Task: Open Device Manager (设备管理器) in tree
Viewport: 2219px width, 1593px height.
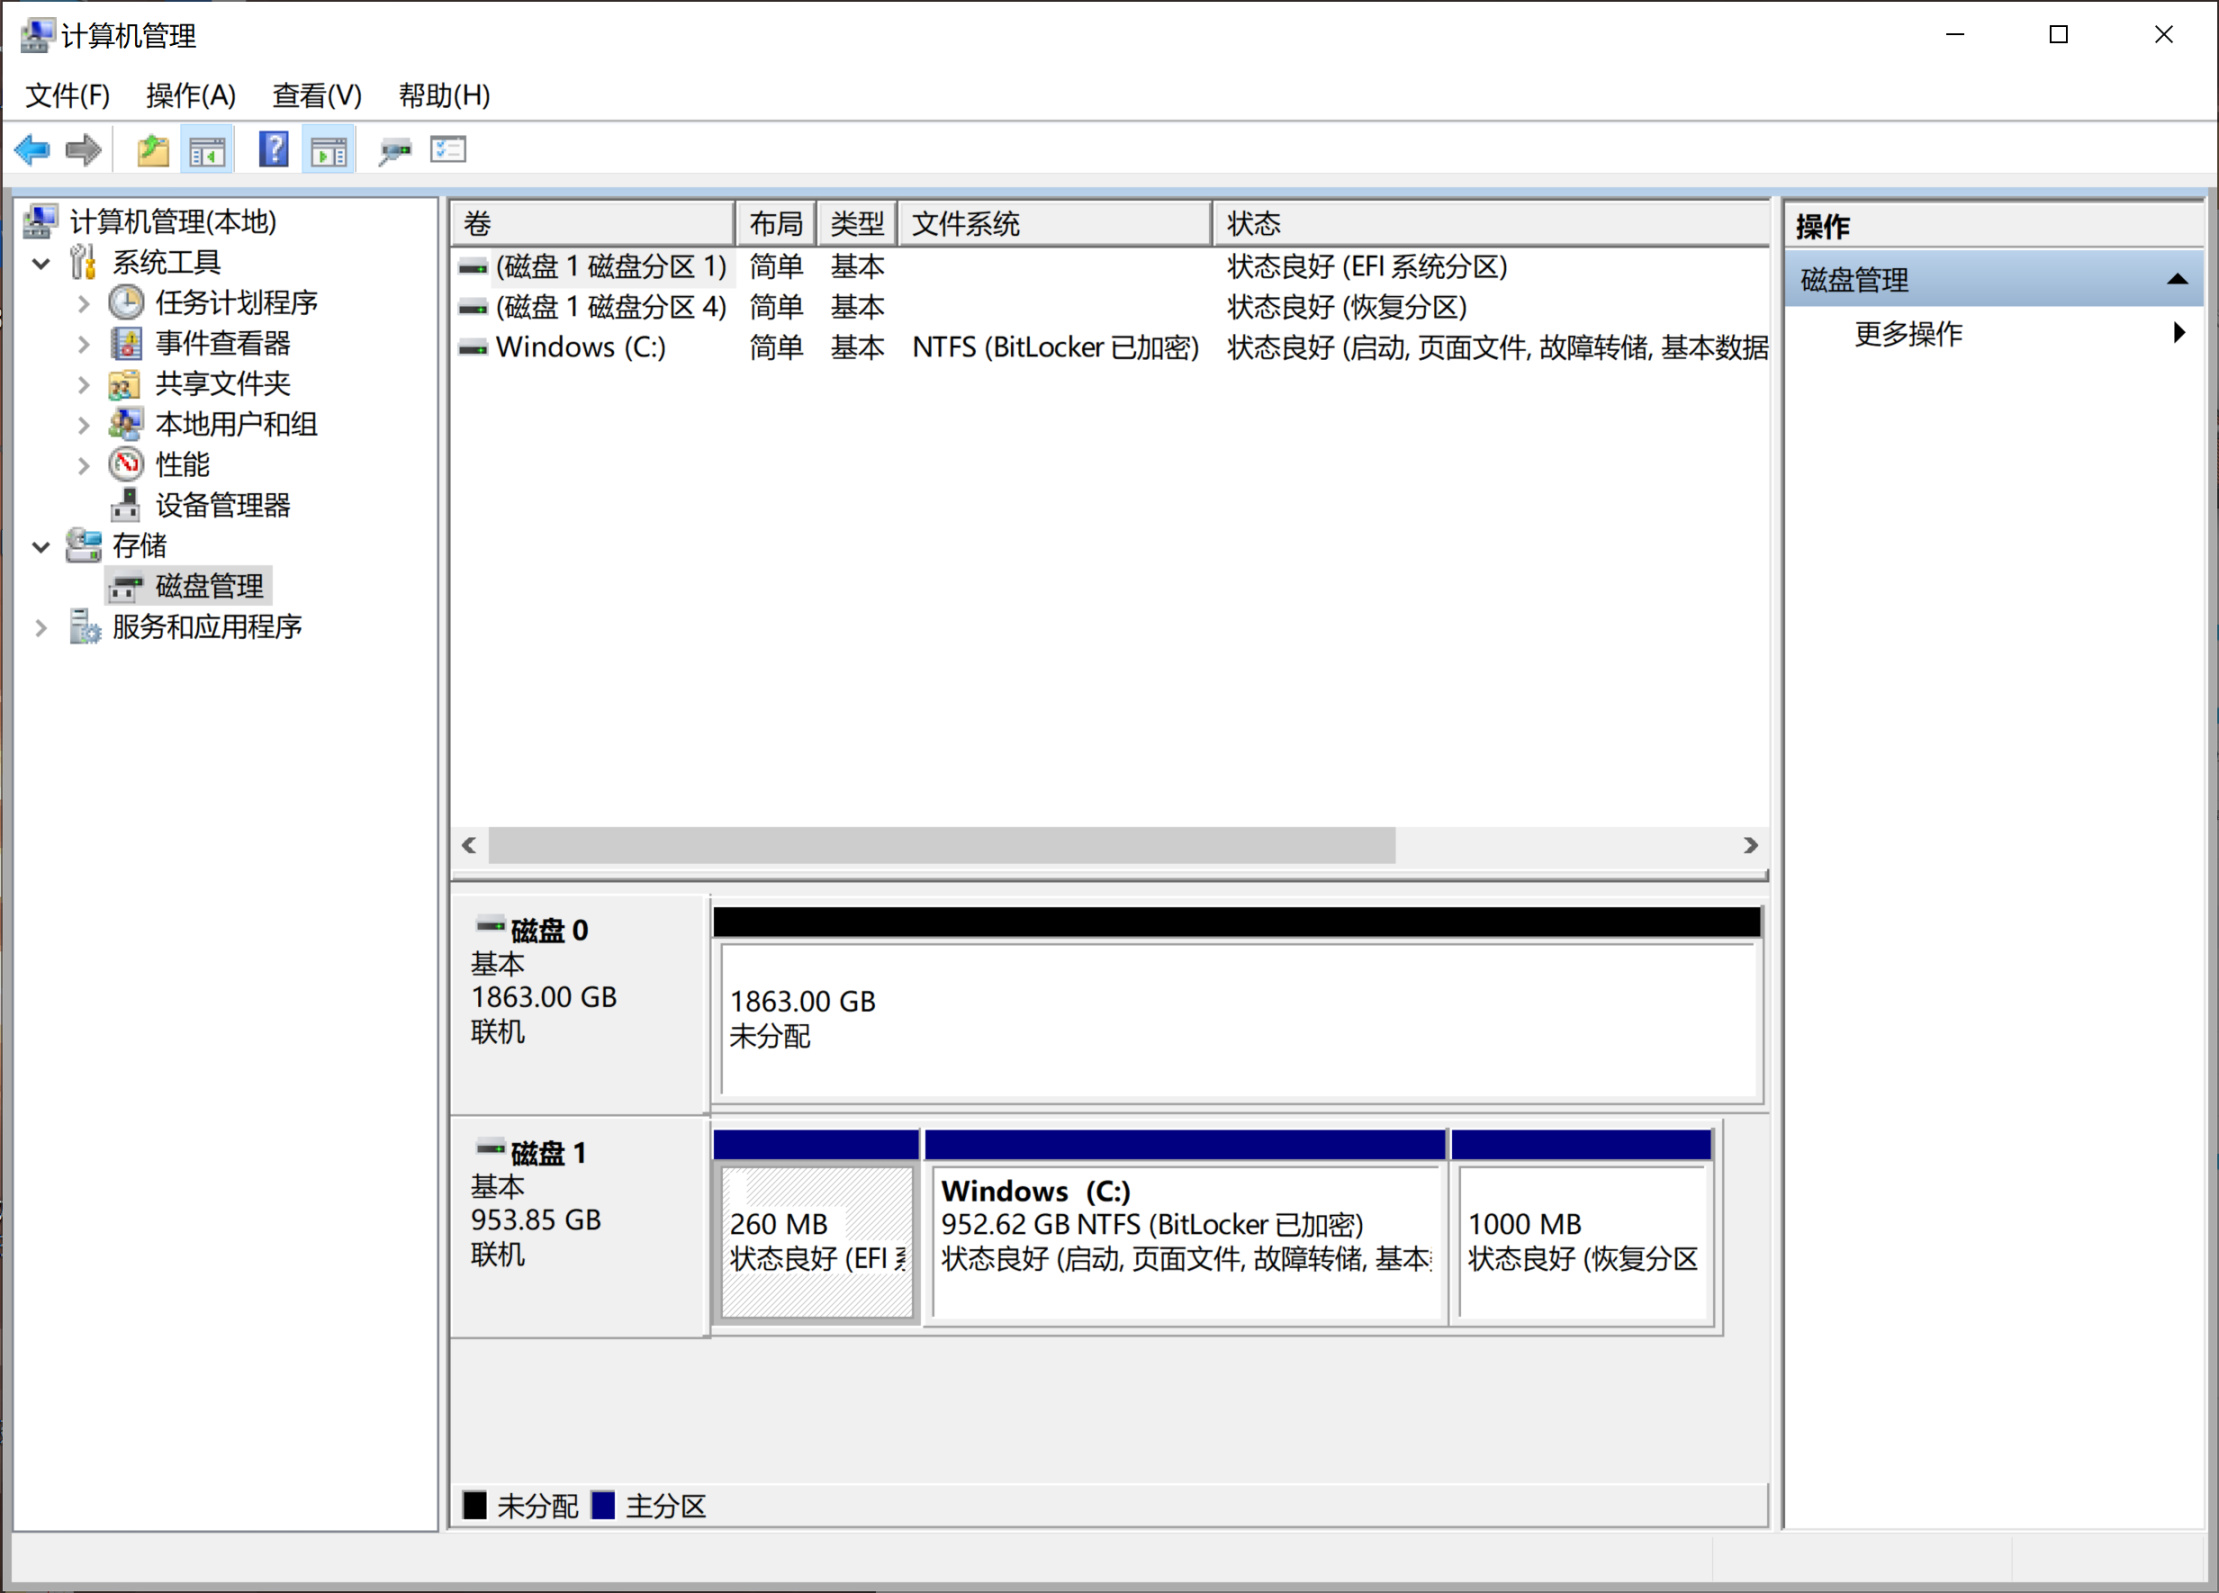Action: tap(222, 505)
